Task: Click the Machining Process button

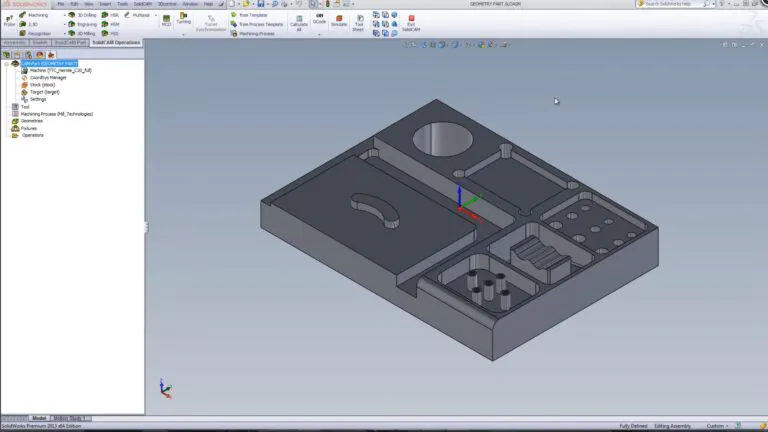Action: click(x=255, y=33)
